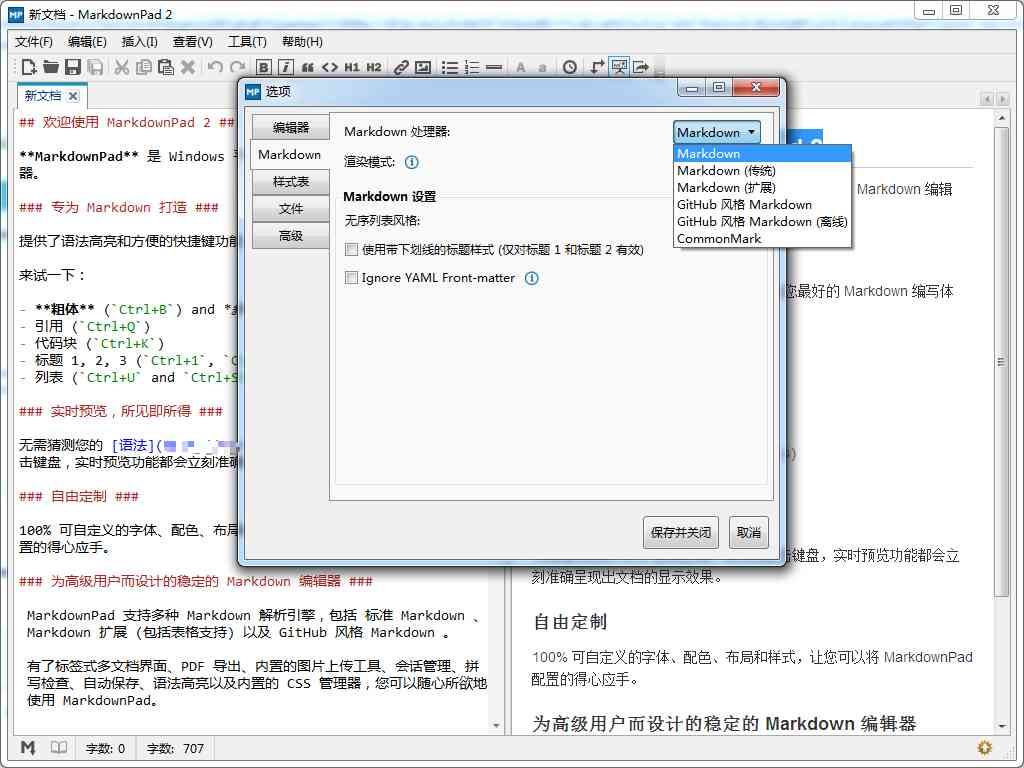Open the 工具(T) menu
Viewport: 1024px width, 768px height.
pyautogui.click(x=247, y=42)
